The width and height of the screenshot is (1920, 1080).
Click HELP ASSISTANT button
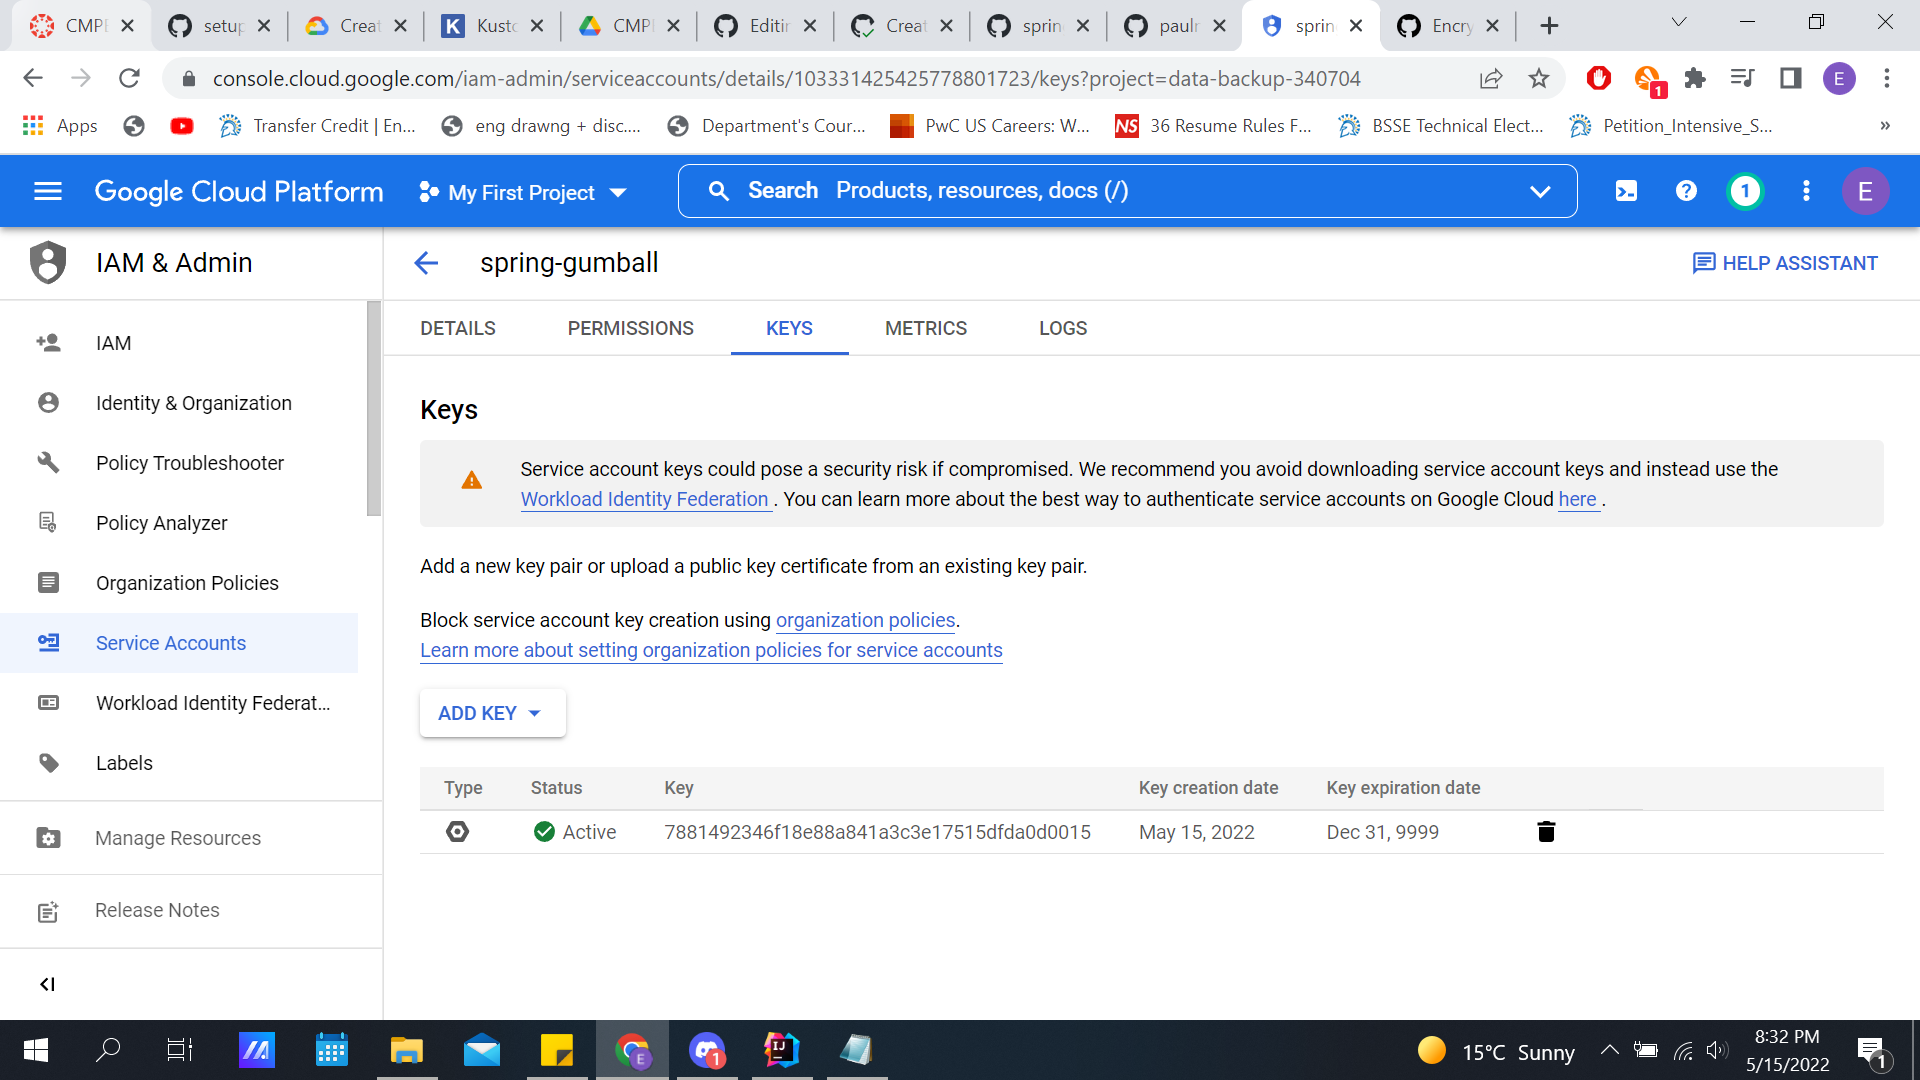tap(1785, 263)
